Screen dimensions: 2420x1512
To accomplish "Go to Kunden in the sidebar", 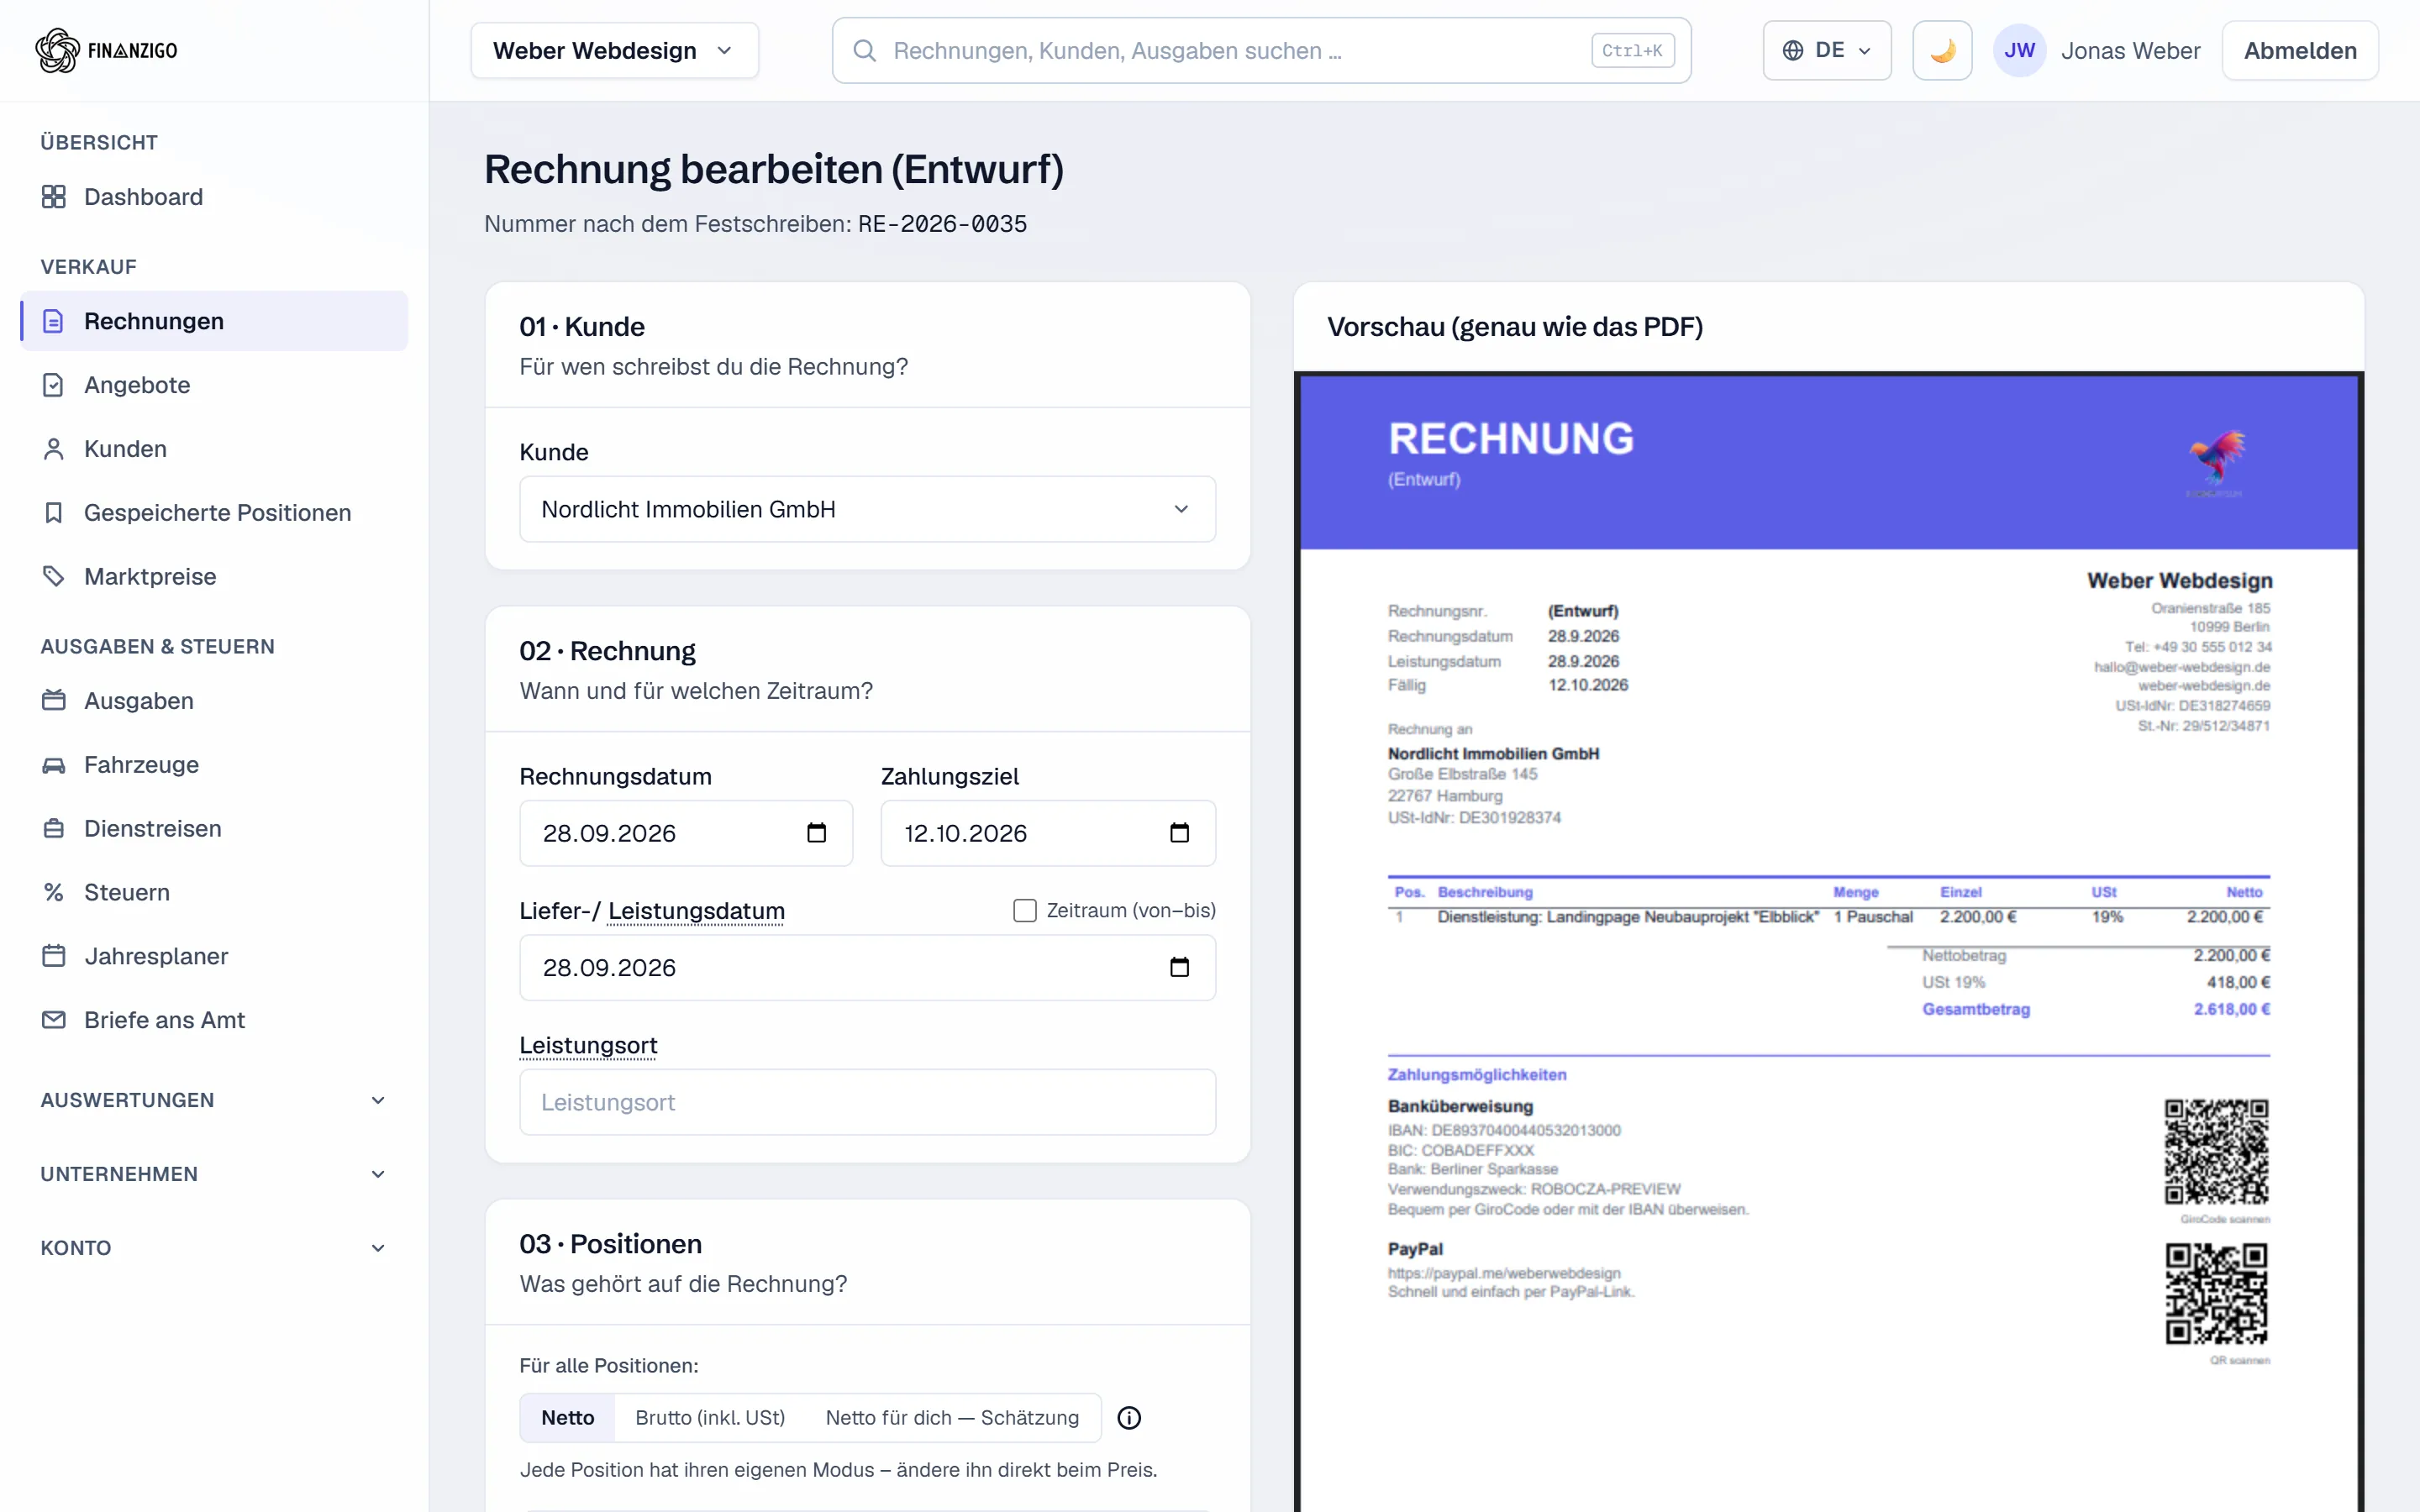I will [214, 449].
